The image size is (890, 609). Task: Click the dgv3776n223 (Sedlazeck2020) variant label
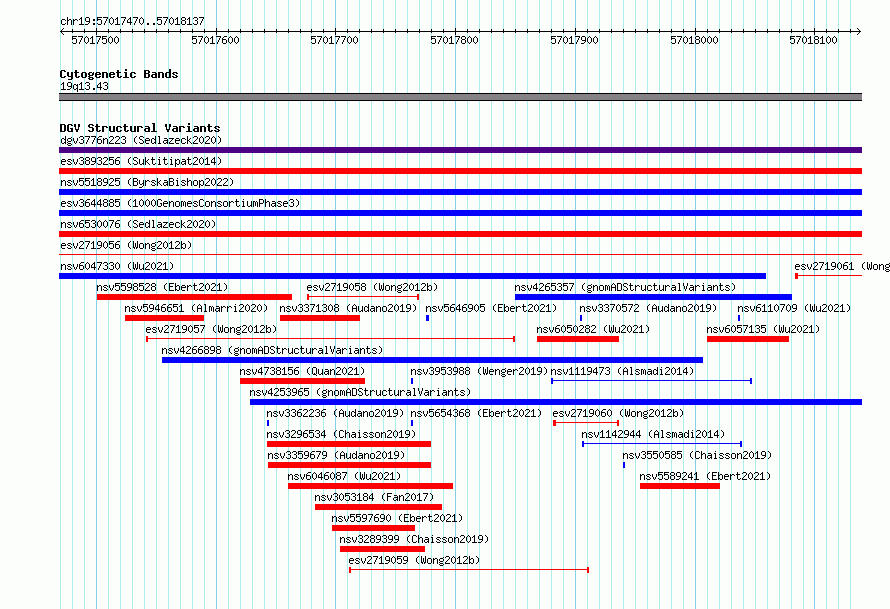141,140
